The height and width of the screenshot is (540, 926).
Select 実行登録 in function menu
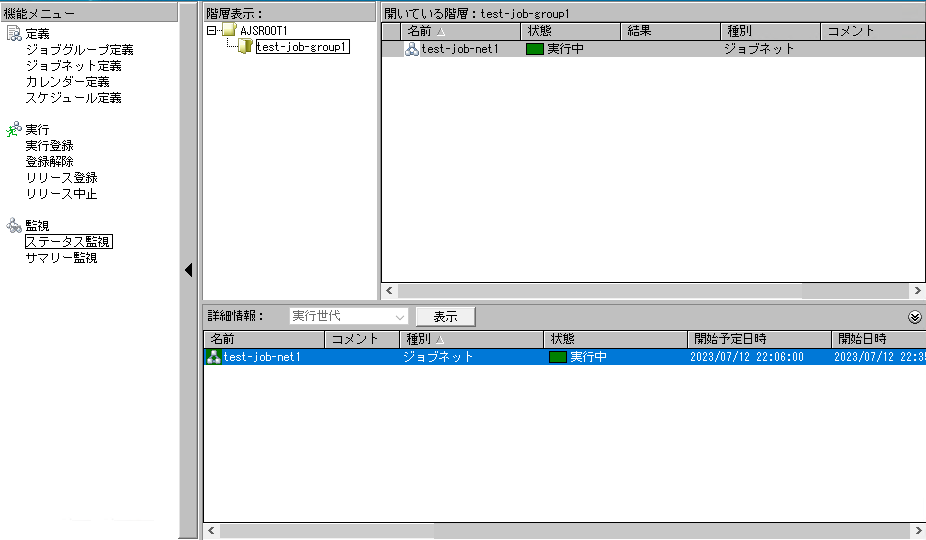[49, 145]
